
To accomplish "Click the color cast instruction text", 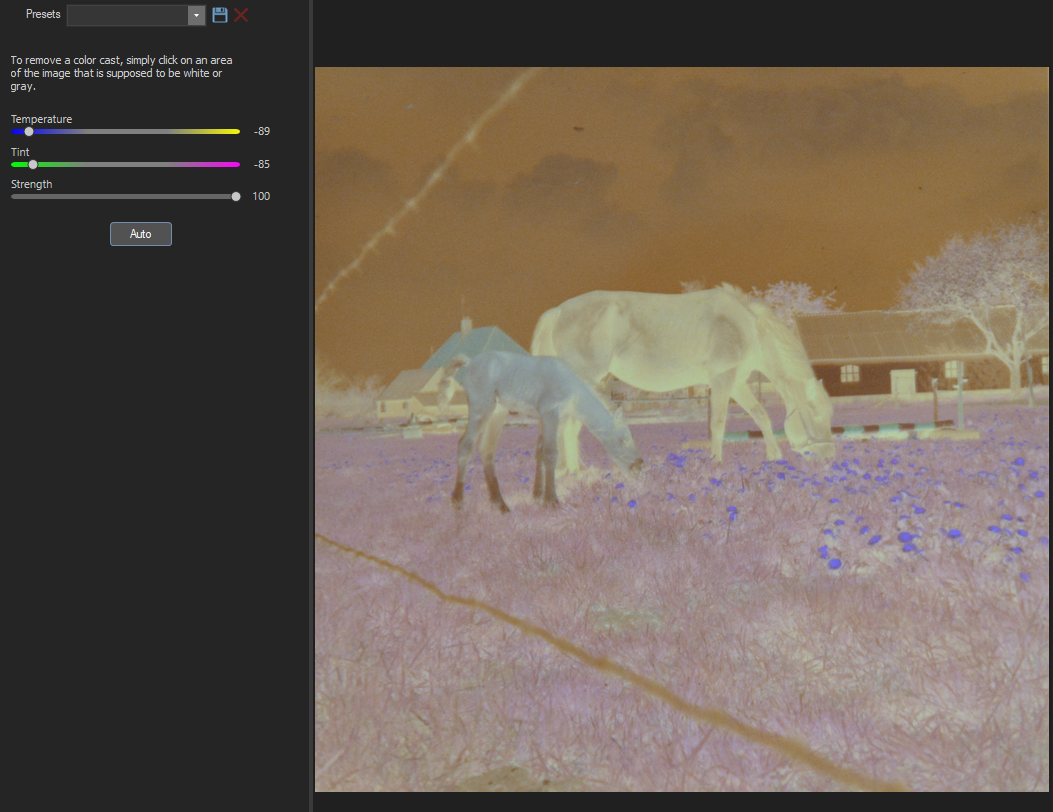I will [x=122, y=73].
